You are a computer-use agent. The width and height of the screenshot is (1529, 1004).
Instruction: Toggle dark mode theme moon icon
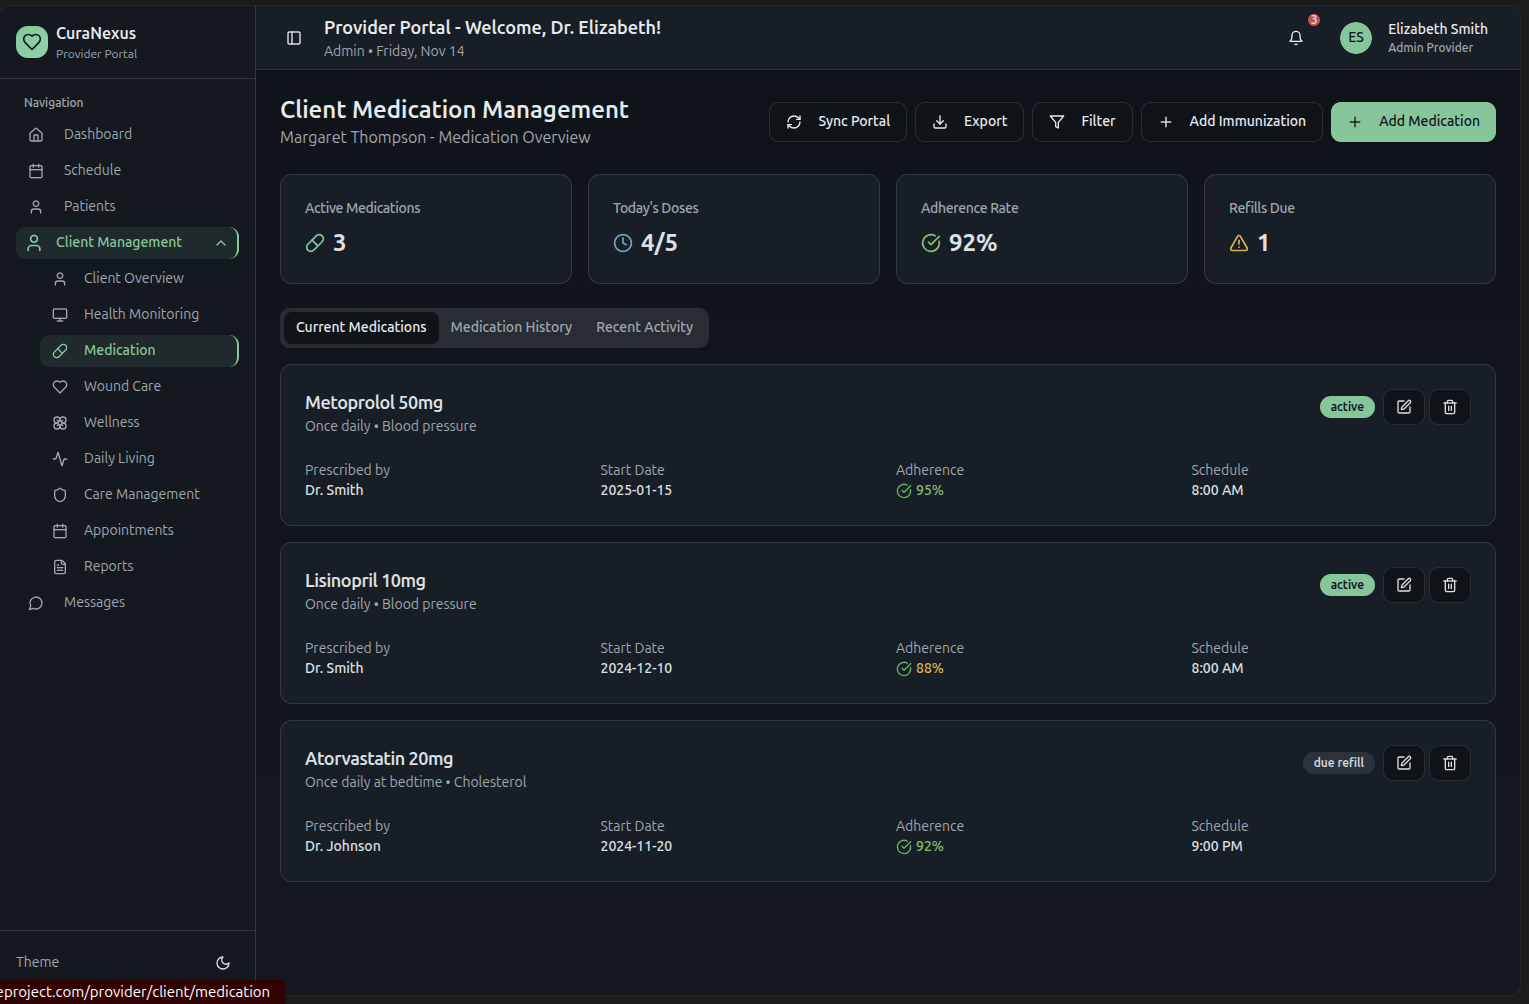pos(223,963)
